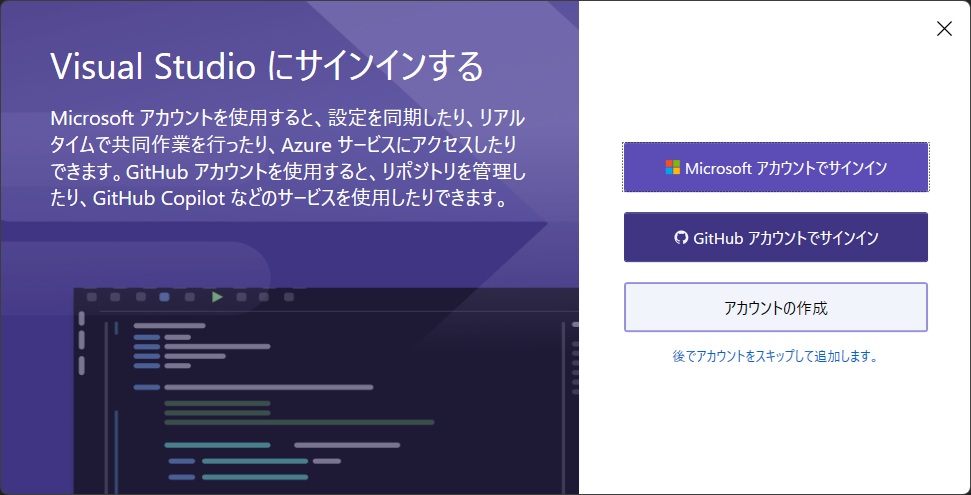Click the top pill in illustration's left sidebar
Image resolution: width=971 pixels, height=495 pixels.
pos(83,320)
